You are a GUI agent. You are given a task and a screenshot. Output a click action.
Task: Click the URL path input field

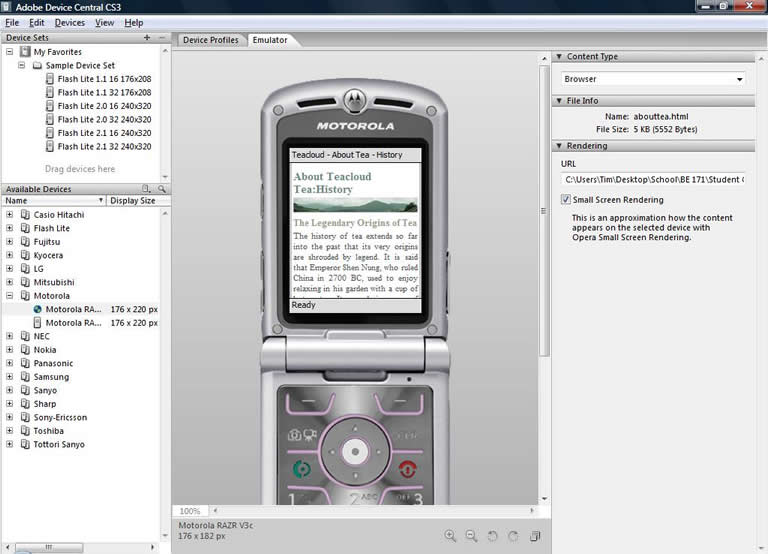653,179
